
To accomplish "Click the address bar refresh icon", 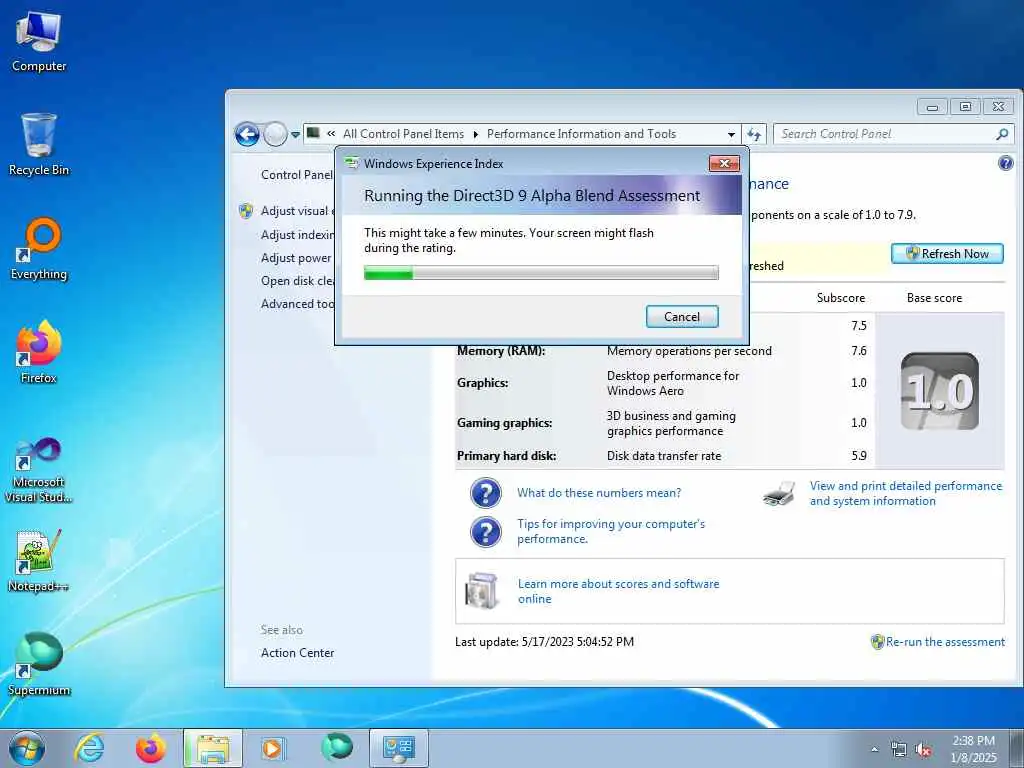I will (x=754, y=135).
